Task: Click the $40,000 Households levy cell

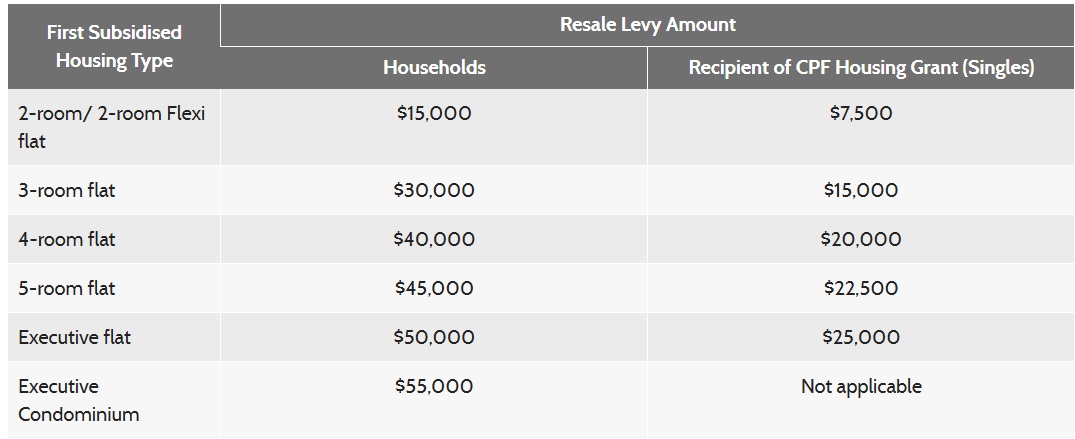Action: [434, 239]
